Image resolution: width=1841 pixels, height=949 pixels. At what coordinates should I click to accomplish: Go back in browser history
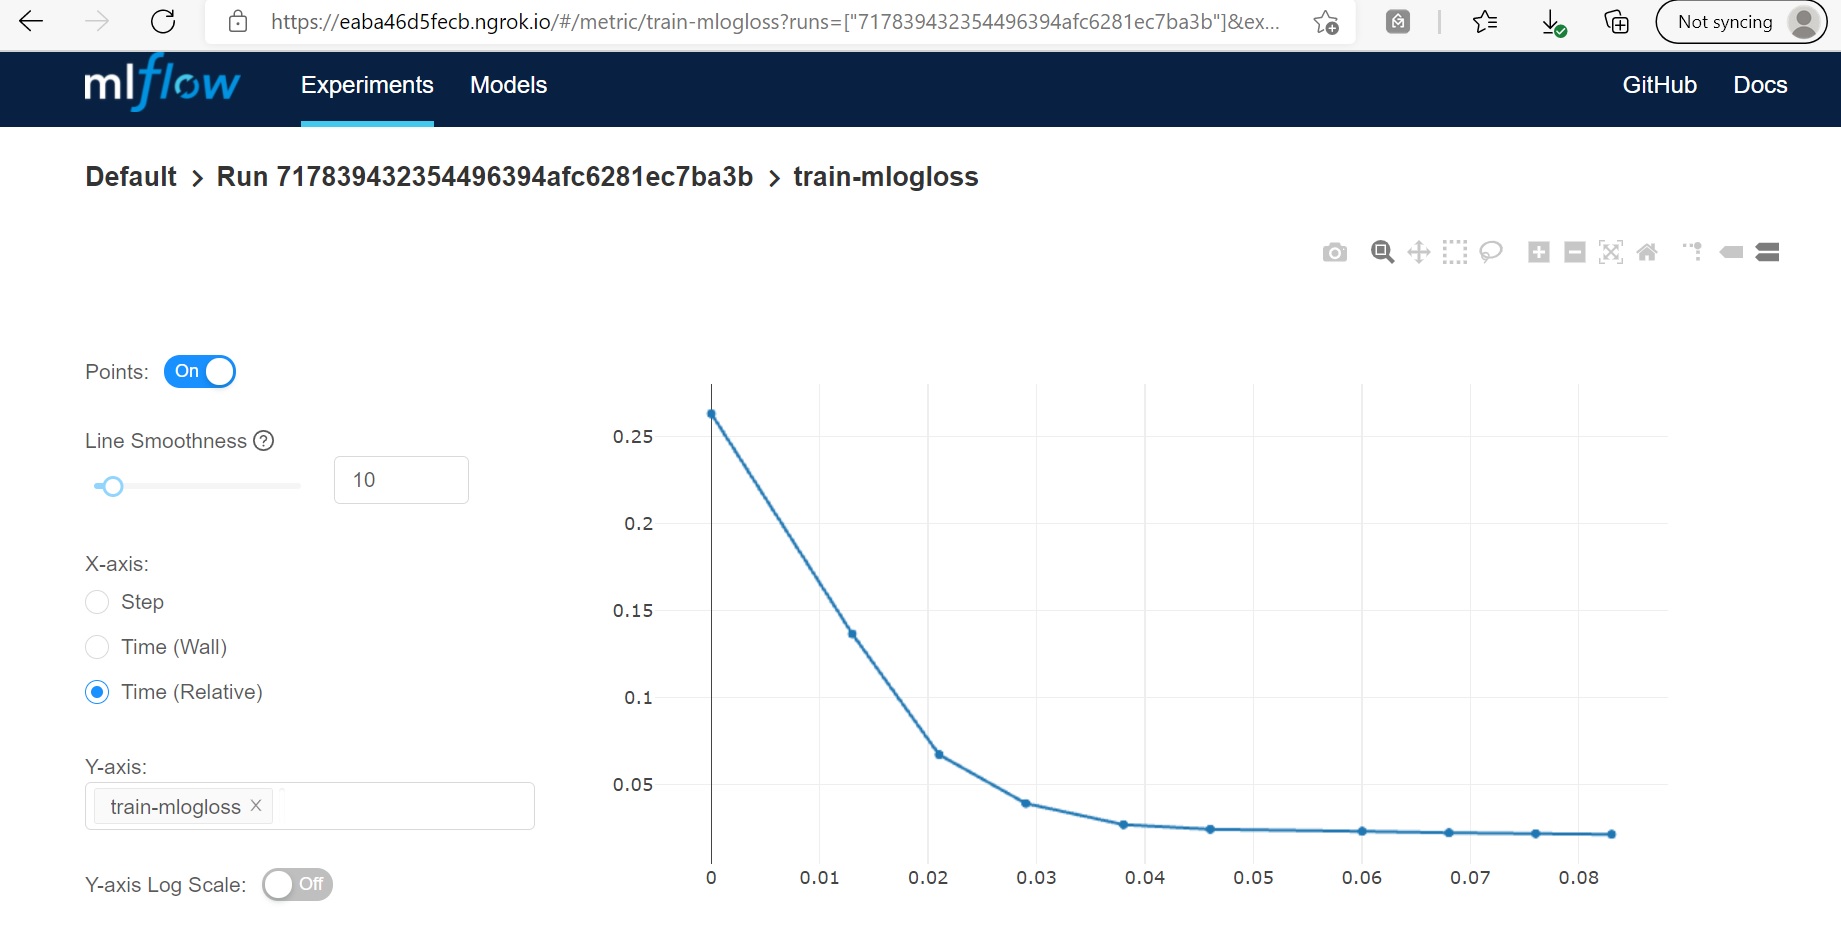tap(31, 21)
